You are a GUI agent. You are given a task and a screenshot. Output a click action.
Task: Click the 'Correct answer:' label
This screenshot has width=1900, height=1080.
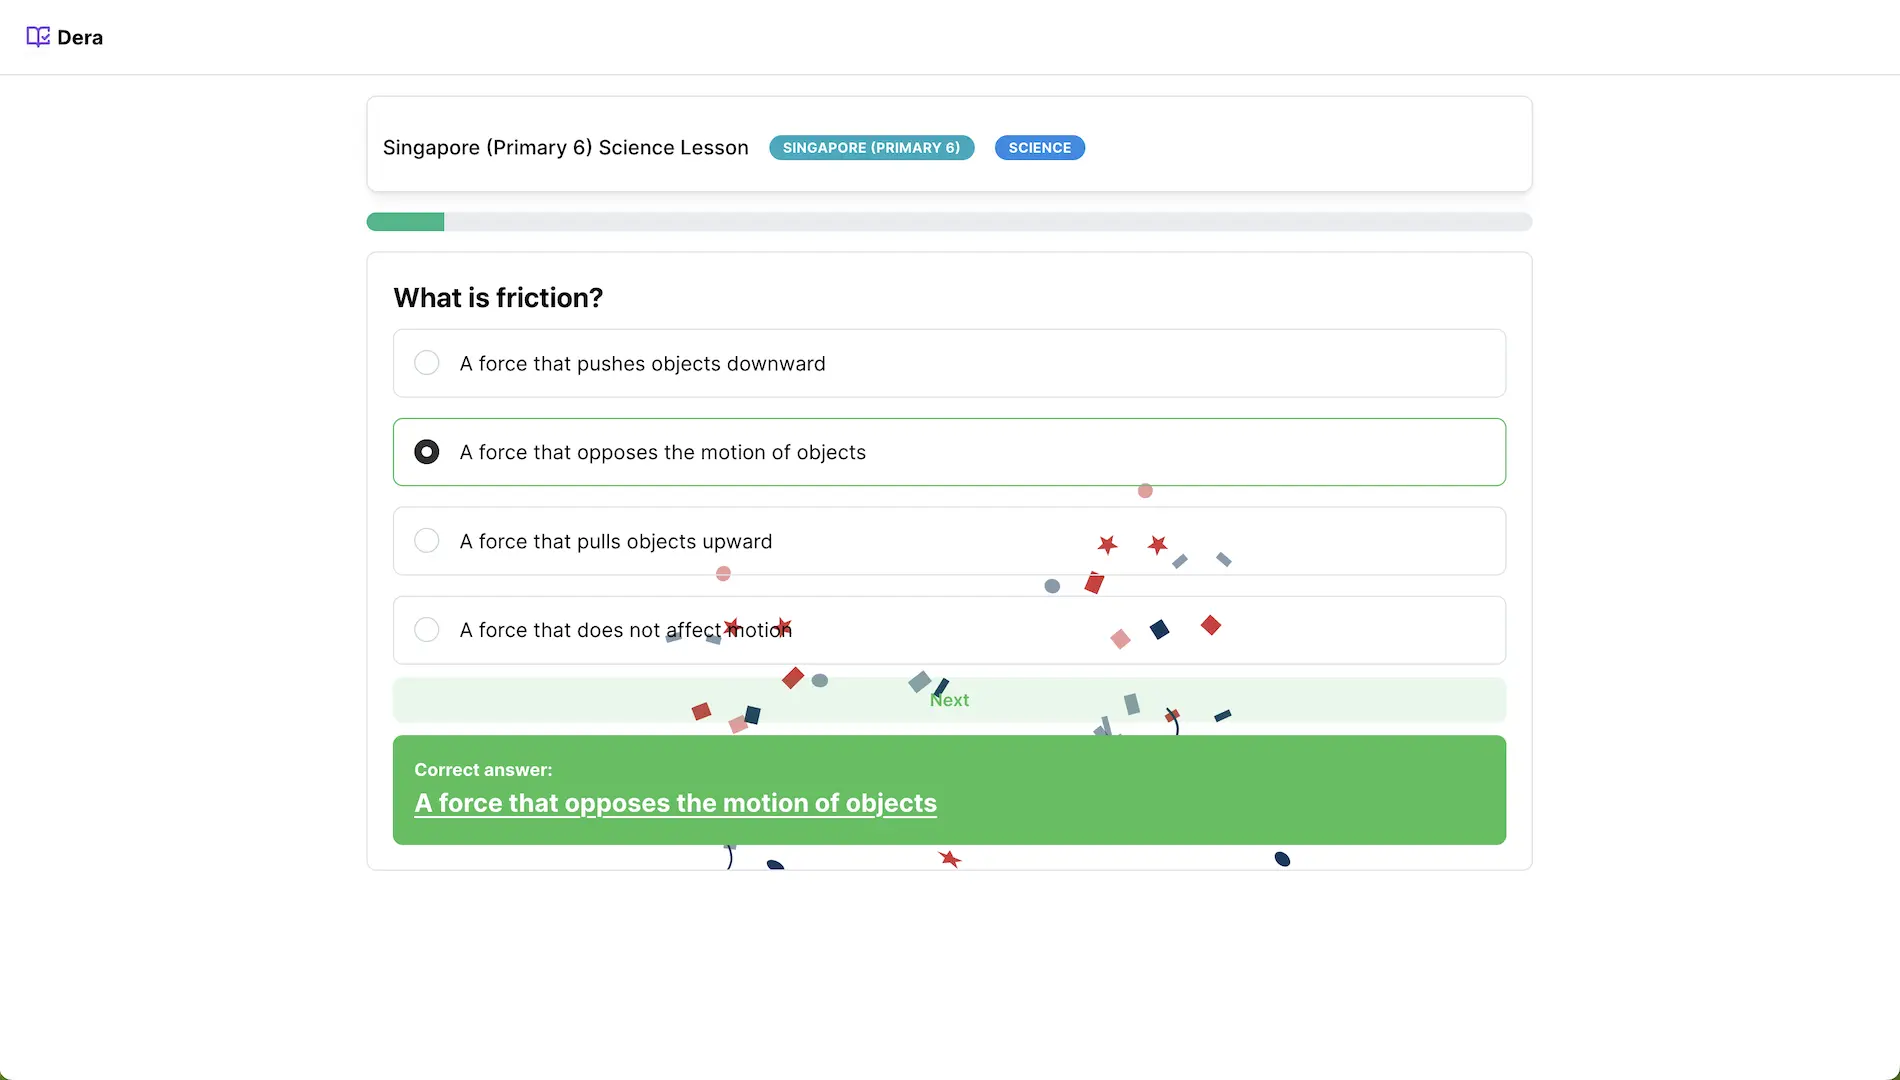click(x=483, y=770)
